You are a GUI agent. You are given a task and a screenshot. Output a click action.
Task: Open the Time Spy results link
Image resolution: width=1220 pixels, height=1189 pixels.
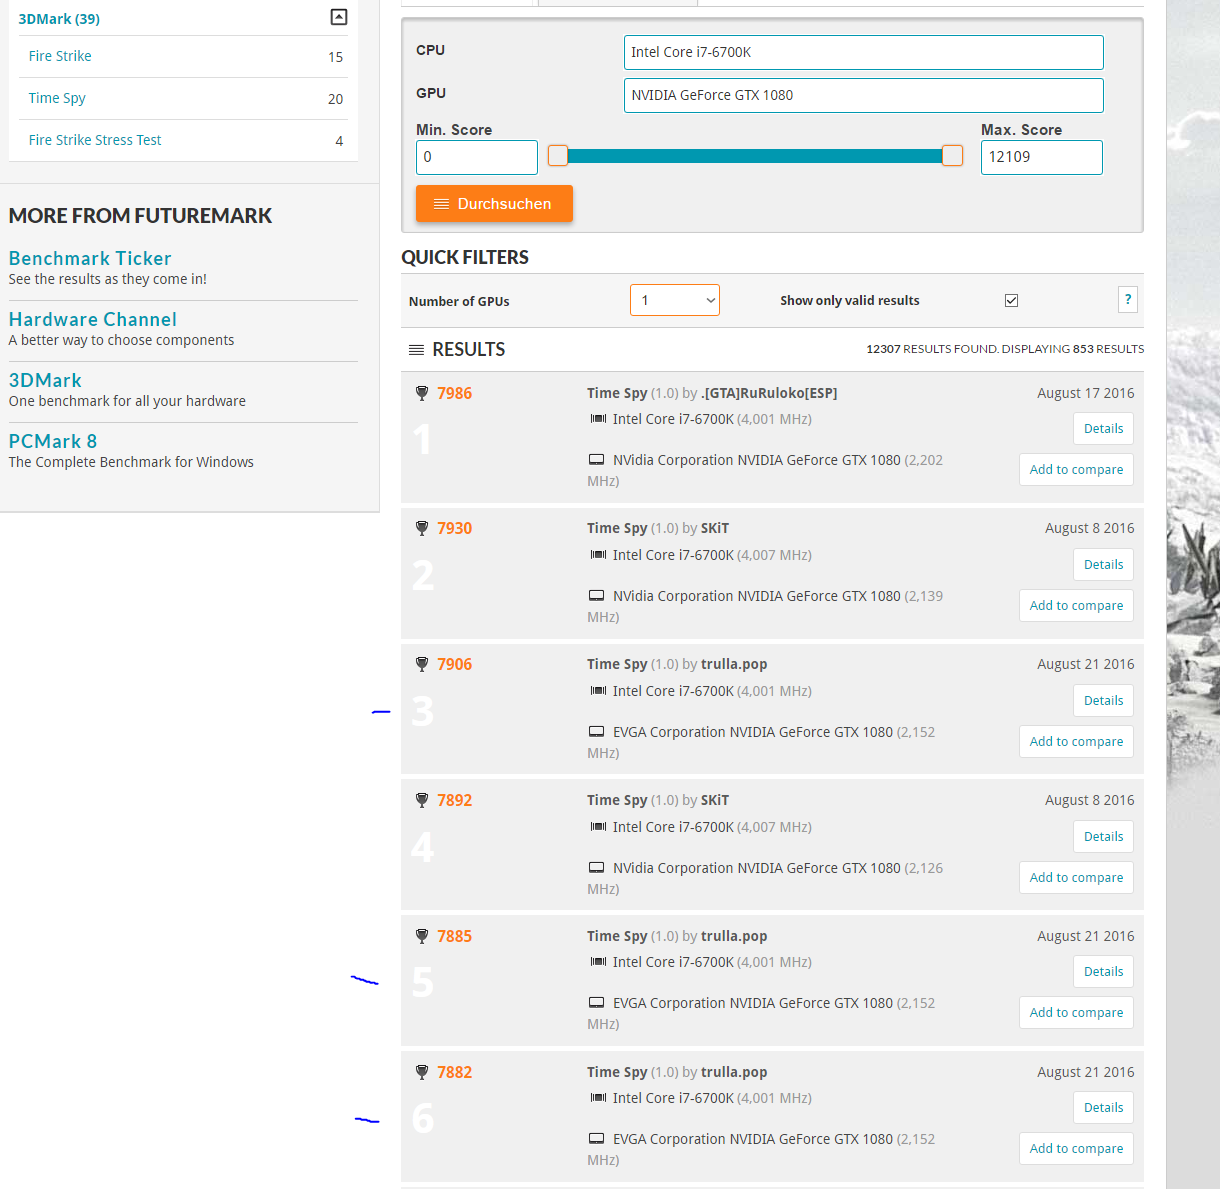pyautogui.click(x=57, y=98)
